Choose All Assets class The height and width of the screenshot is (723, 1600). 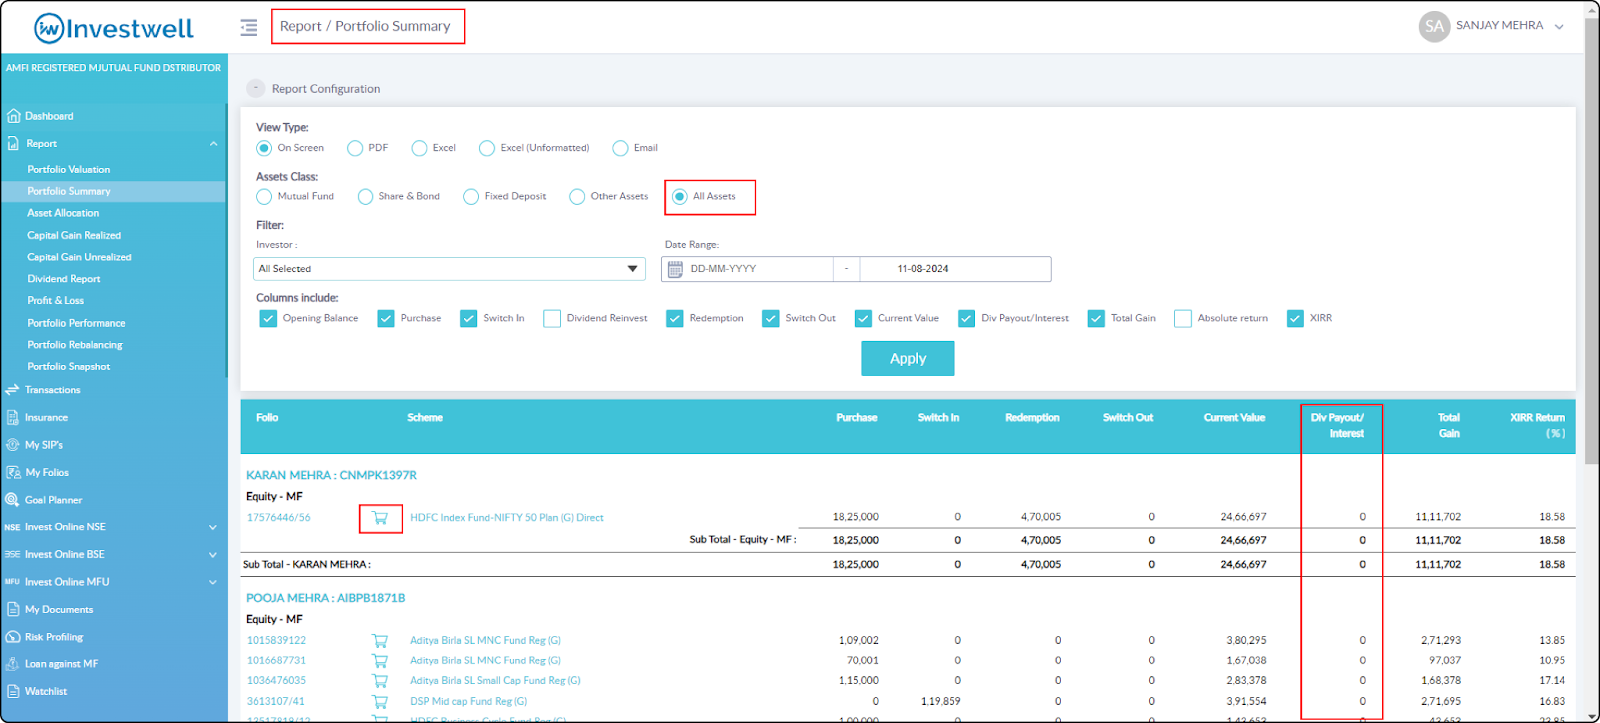[680, 197]
